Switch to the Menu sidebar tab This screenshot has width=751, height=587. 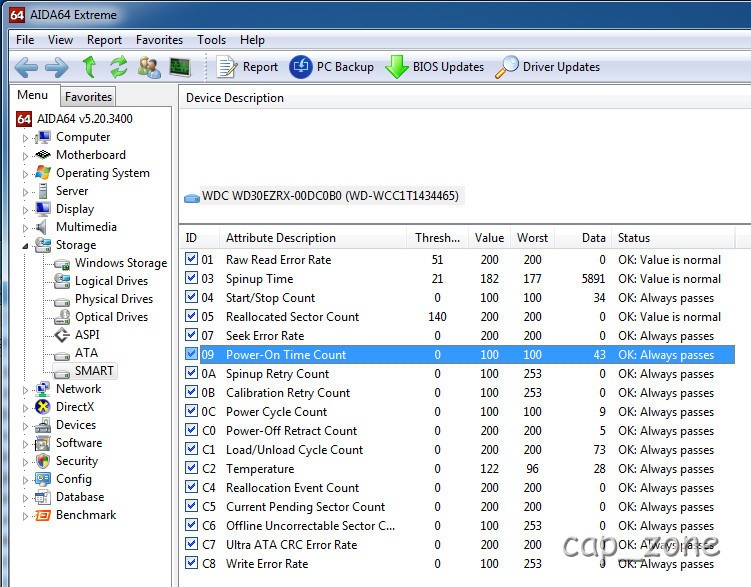33,95
